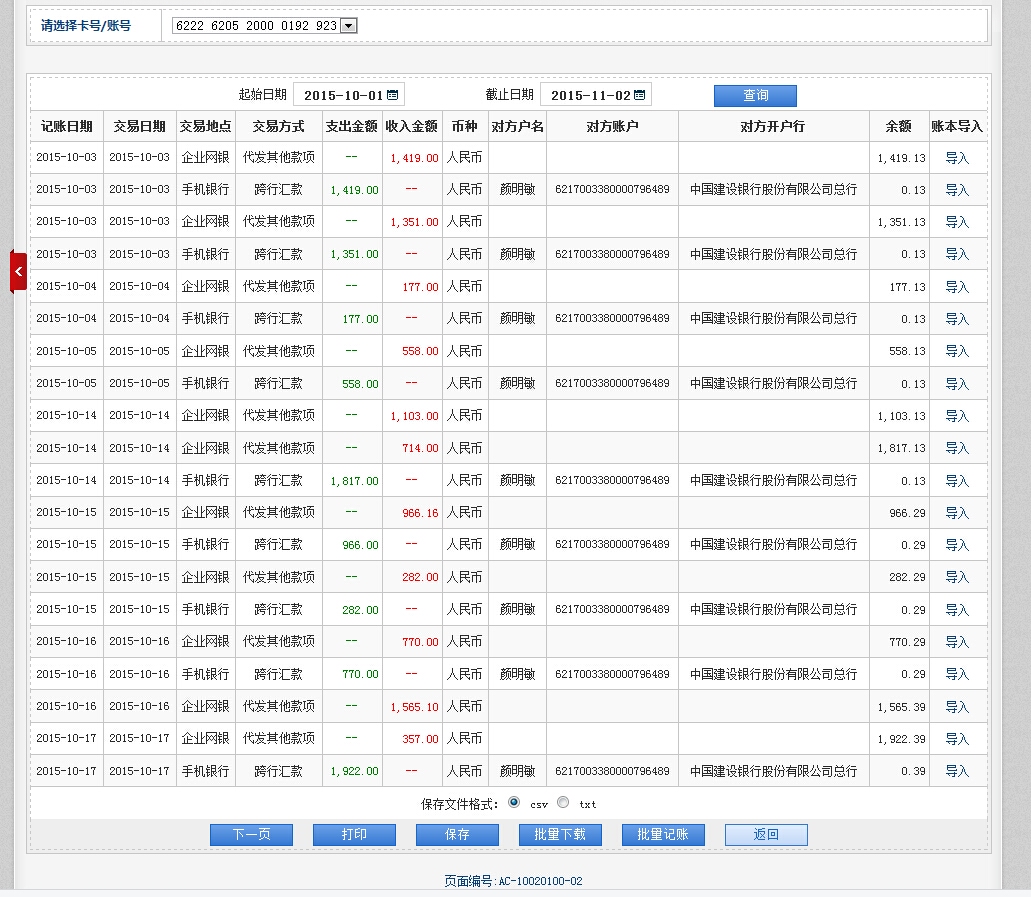
Task: Select the txt file format option
Action: pos(563,802)
